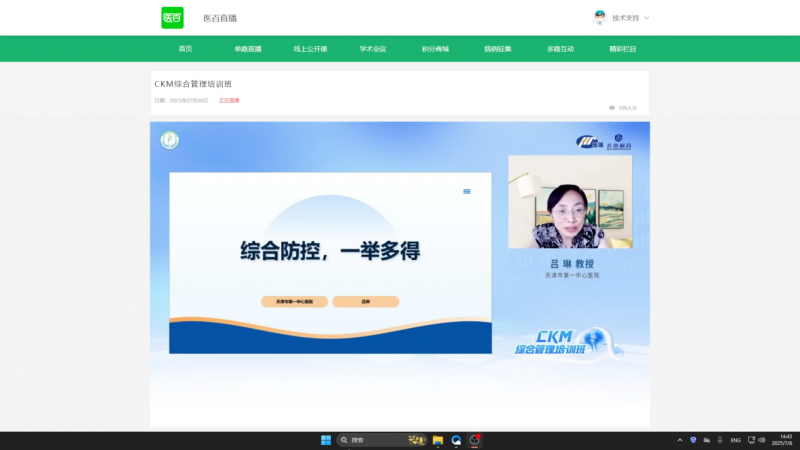
Task: Open the 精彩栏目 section
Action: [622, 49]
